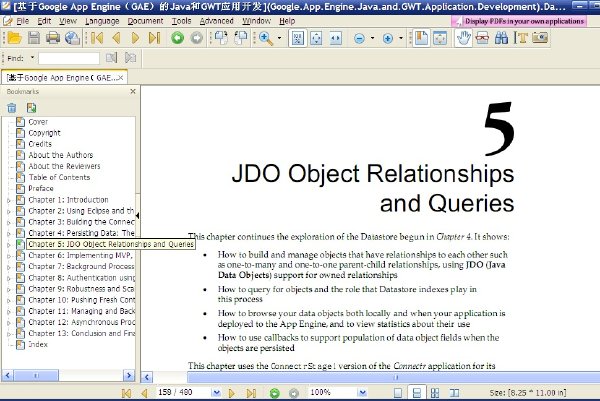Open the Window menu
Viewport: 600px width, 401px height.
click(x=256, y=21)
